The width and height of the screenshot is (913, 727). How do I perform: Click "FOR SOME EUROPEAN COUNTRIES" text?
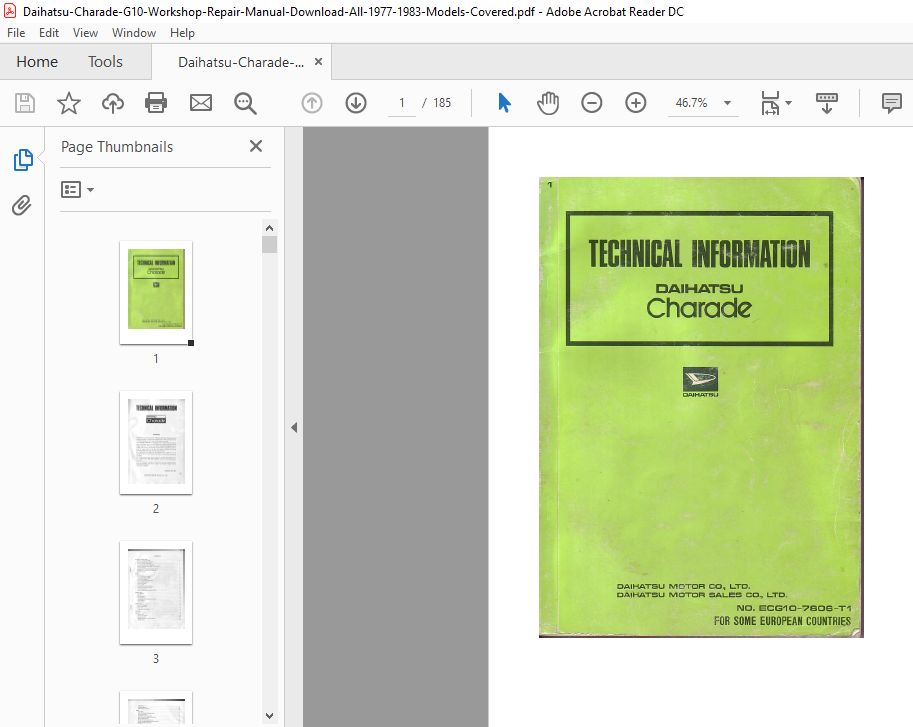coord(782,621)
